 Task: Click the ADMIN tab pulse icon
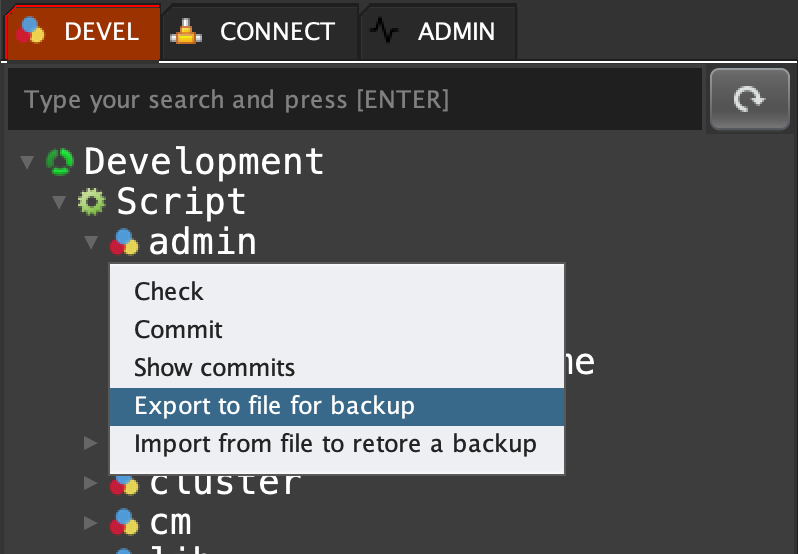(384, 31)
